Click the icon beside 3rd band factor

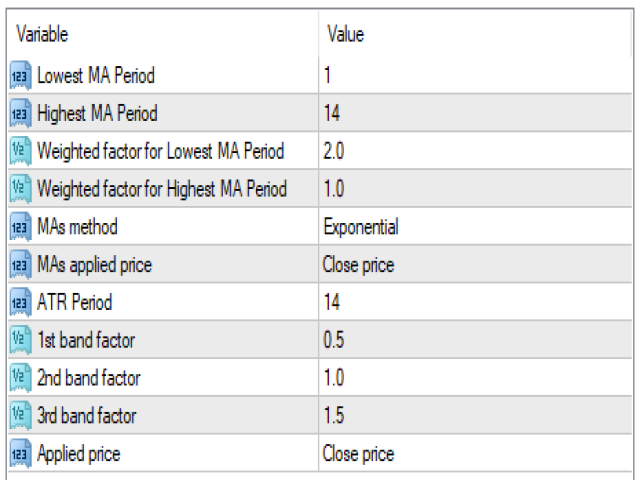(x=20, y=416)
